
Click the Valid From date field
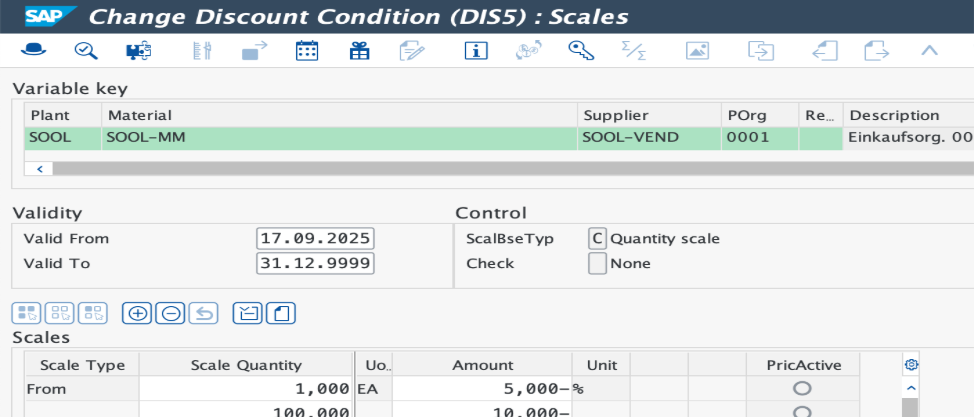click(x=315, y=239)
